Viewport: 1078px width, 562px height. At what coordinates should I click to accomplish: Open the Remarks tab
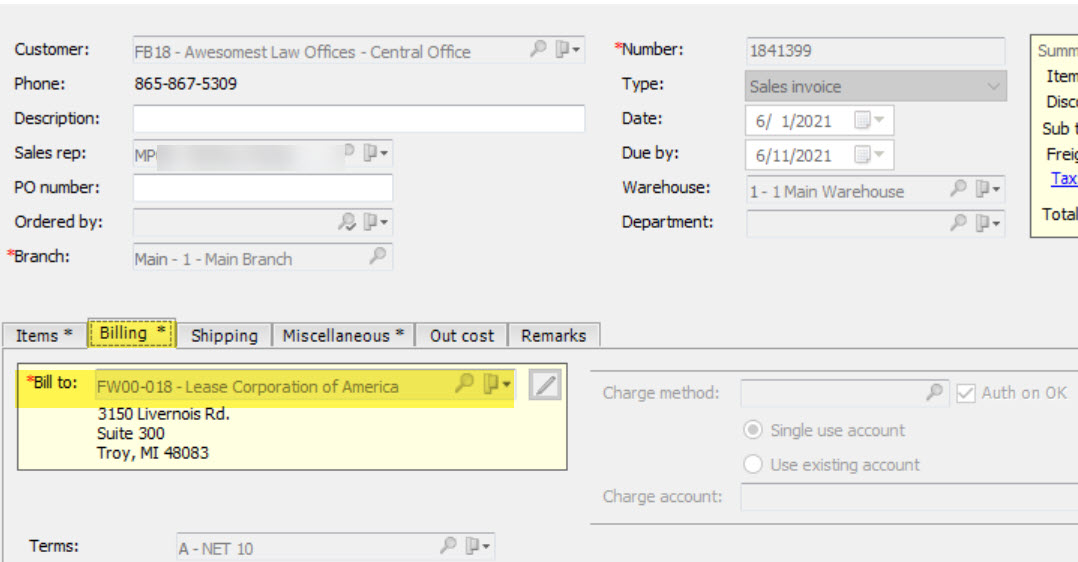pos(553,336)
